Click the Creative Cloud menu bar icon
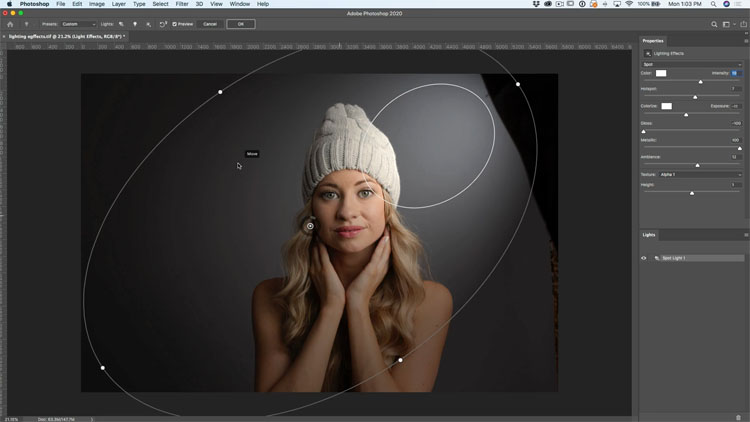Viewport: 750px width, 422px height. 548,4
